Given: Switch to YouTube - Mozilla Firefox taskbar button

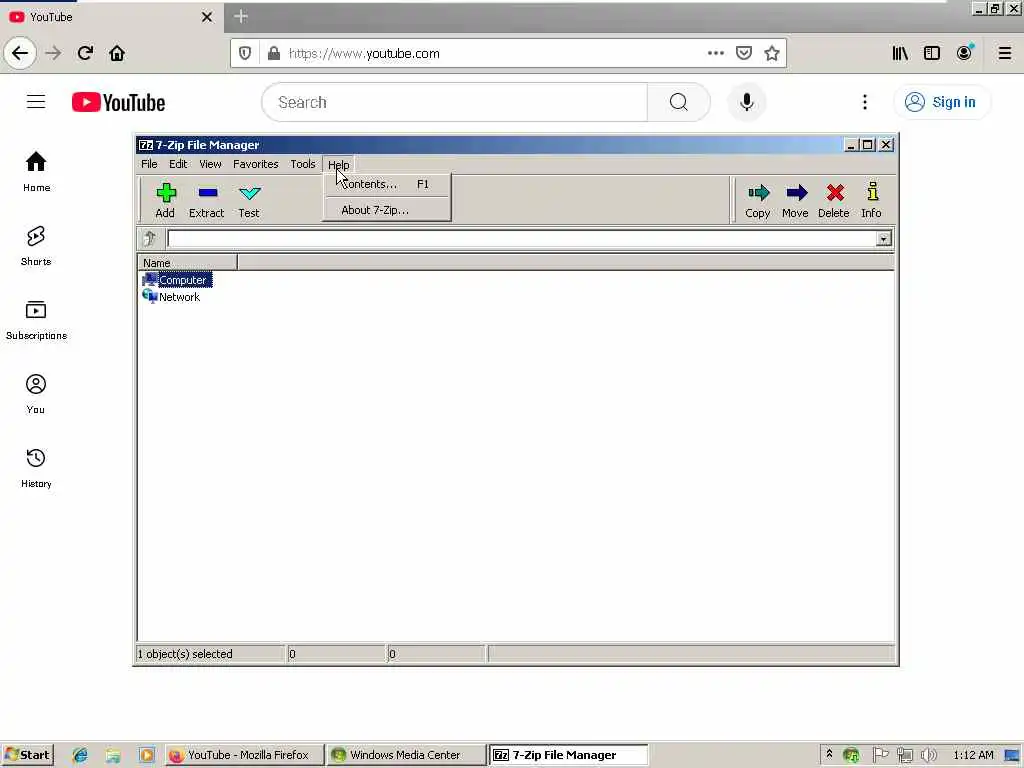Looking at the screenshot, I should 244,755.
